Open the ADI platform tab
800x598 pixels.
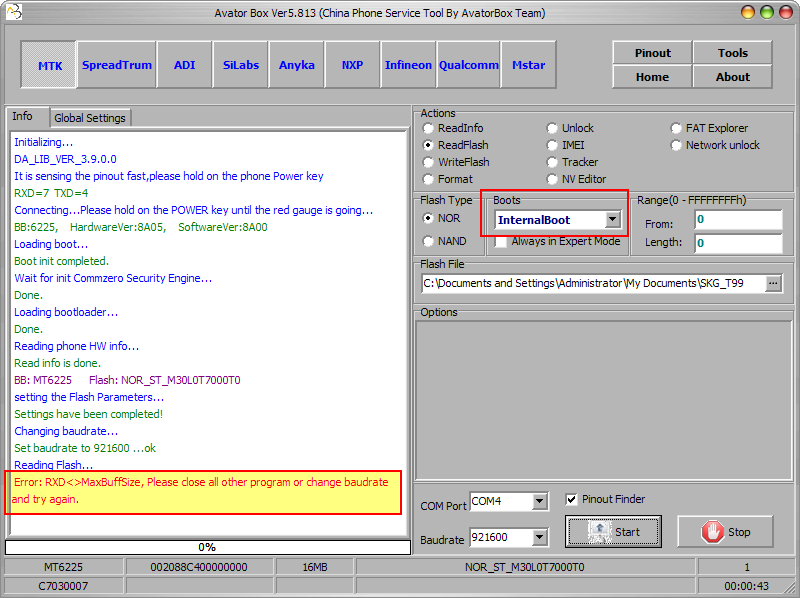click(185, 65)
